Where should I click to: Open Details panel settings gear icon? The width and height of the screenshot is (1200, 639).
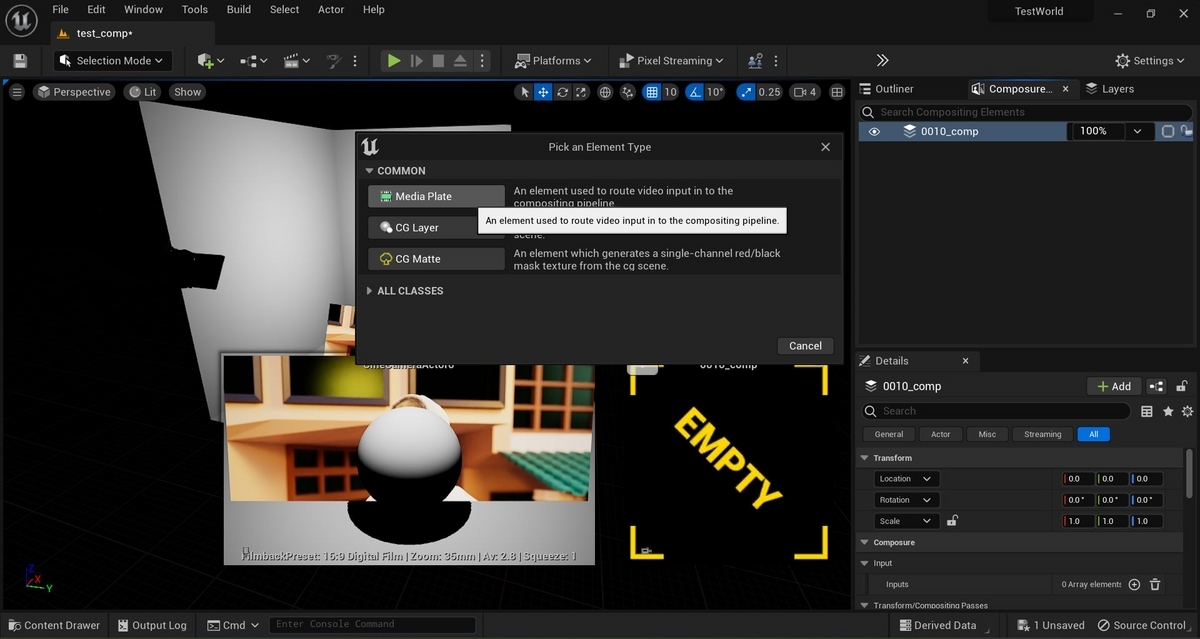[x=1187, y=411]
